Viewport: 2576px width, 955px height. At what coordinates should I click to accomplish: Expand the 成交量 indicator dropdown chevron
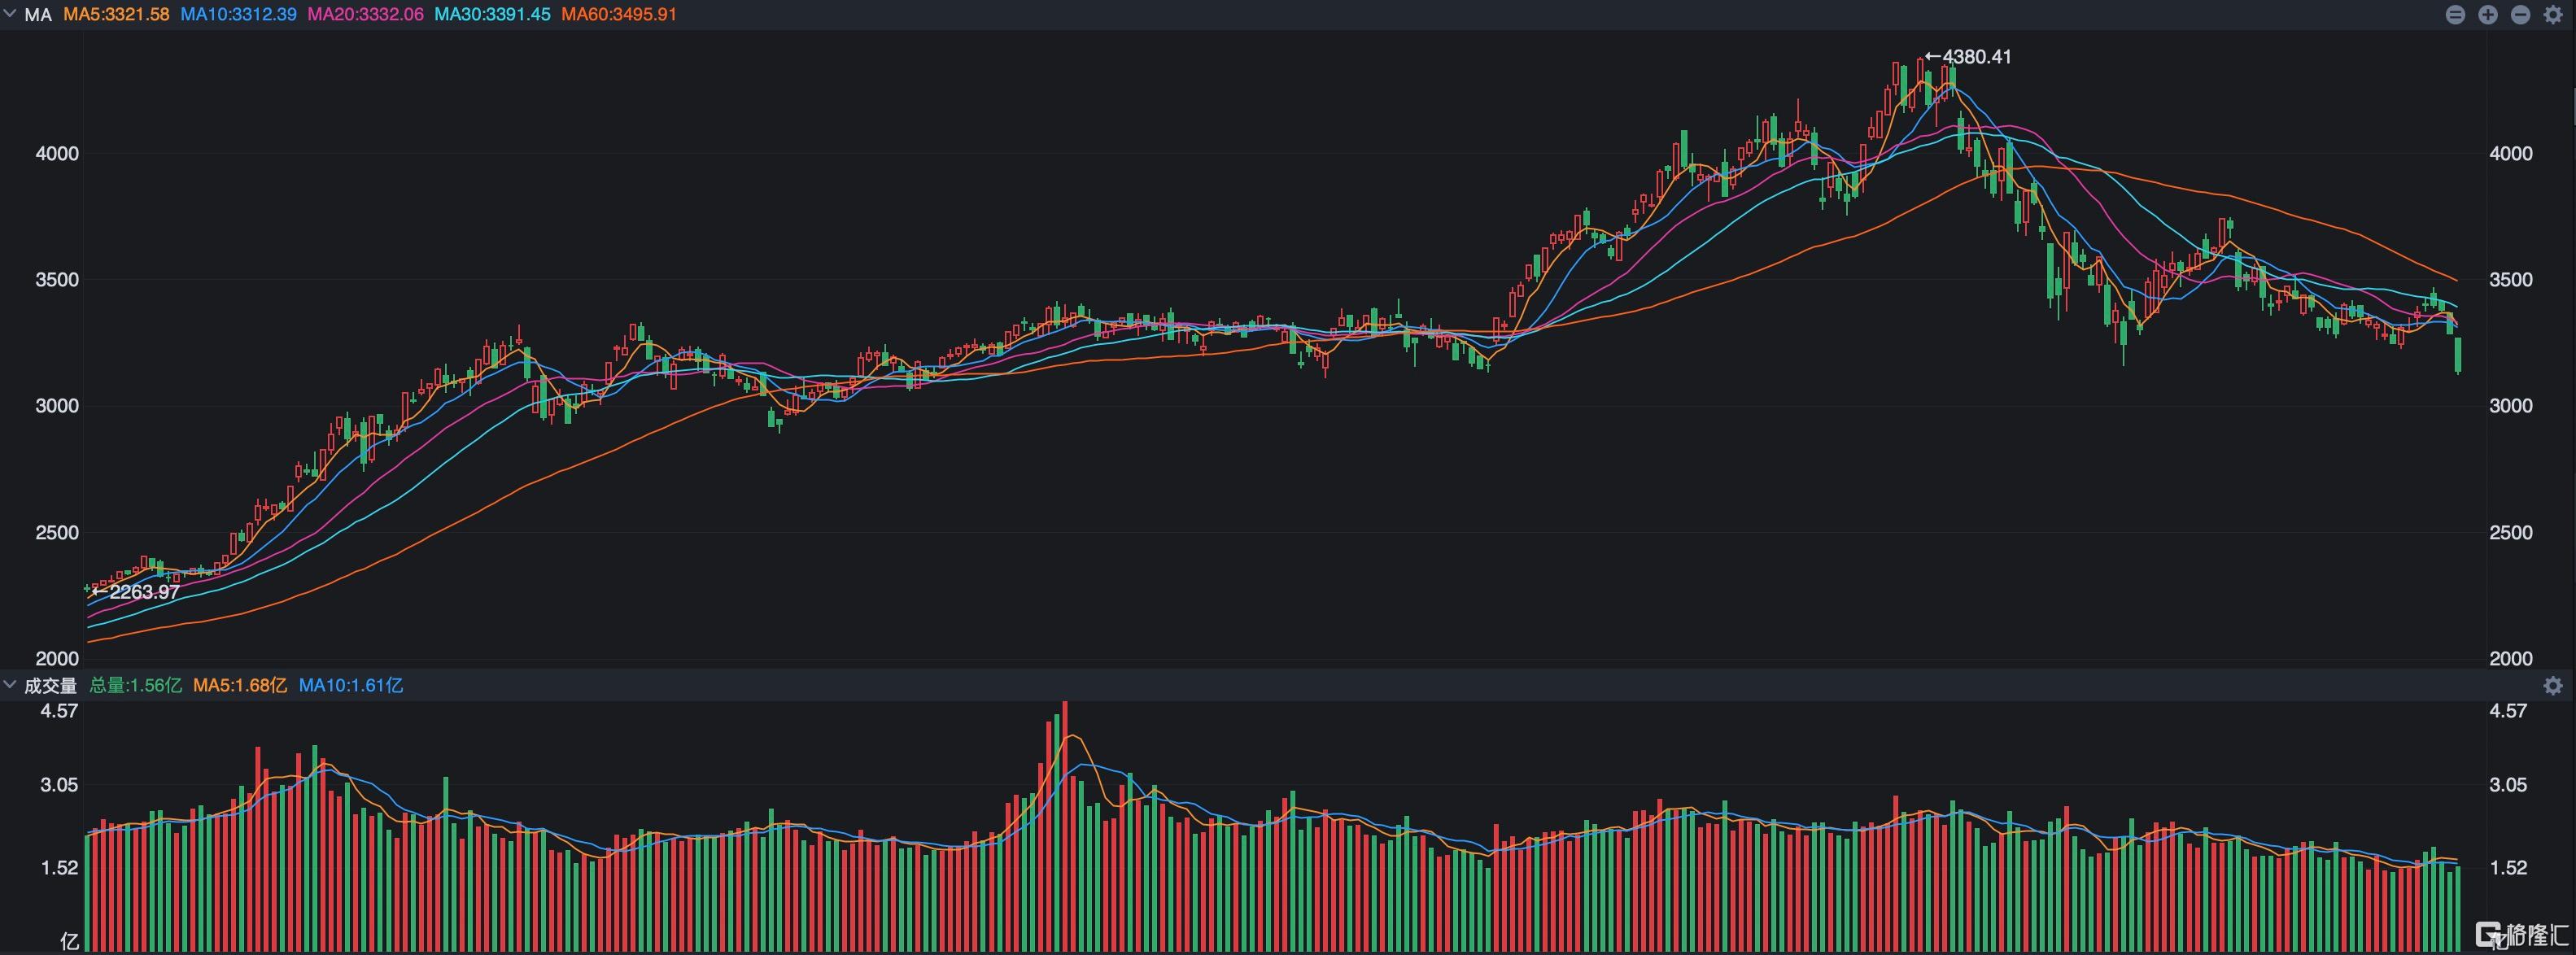(10, 684)
